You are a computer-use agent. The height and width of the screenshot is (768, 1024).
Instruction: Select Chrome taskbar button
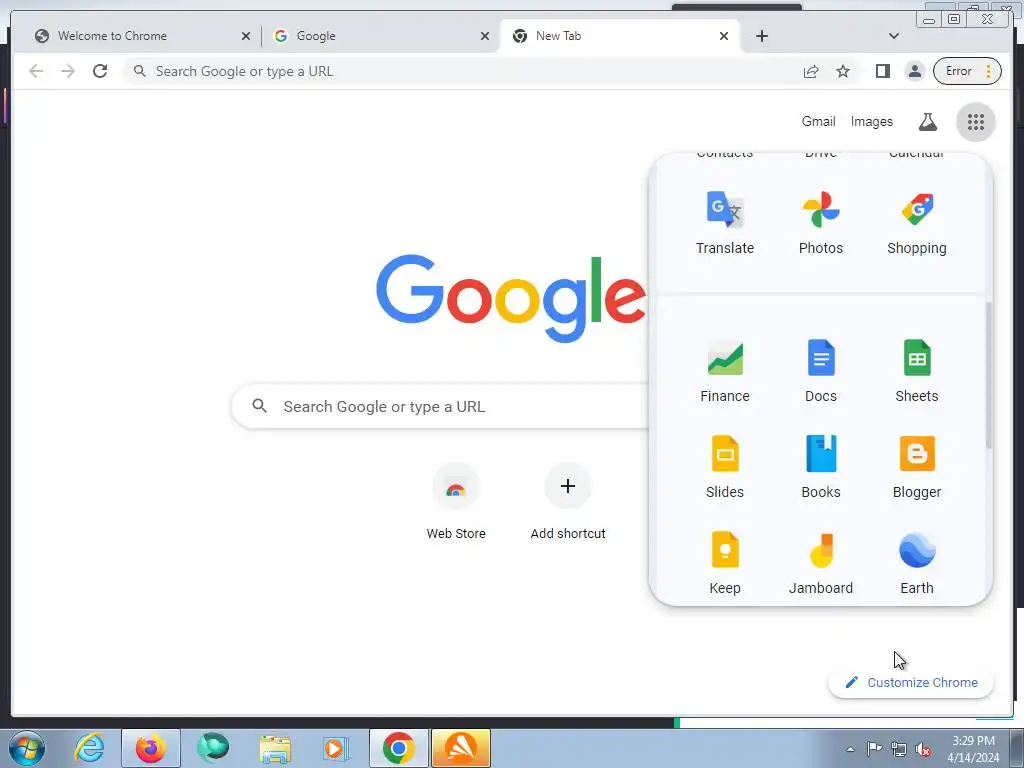[398, 748]
